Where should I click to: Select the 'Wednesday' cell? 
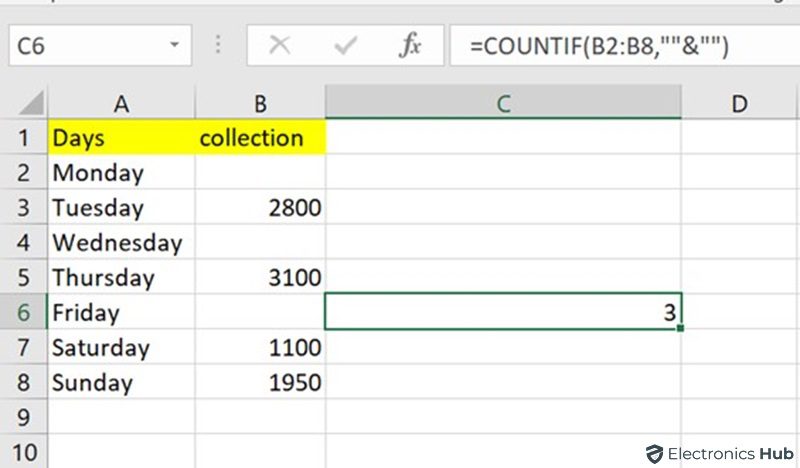point(121,242)
